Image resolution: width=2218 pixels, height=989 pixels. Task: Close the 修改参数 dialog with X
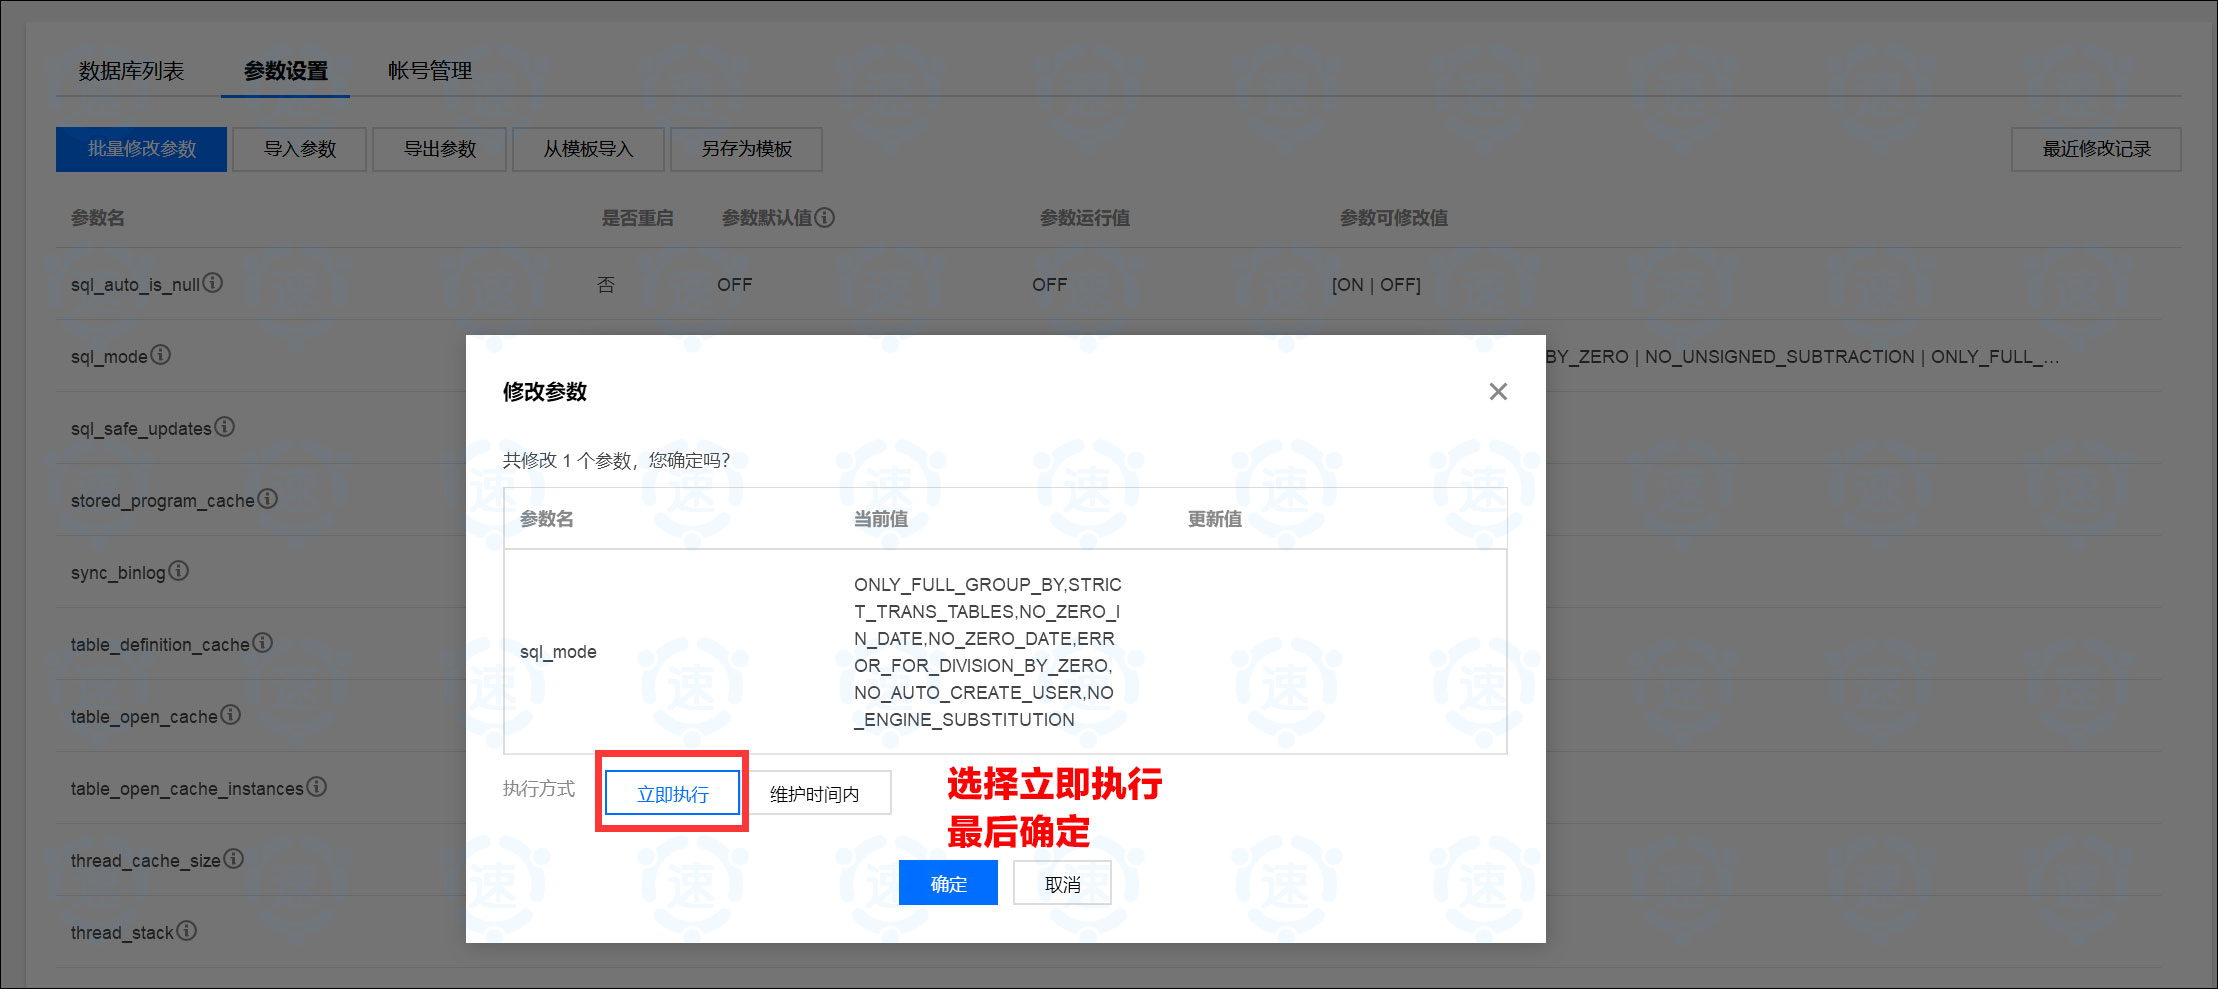click(1497, 391)
